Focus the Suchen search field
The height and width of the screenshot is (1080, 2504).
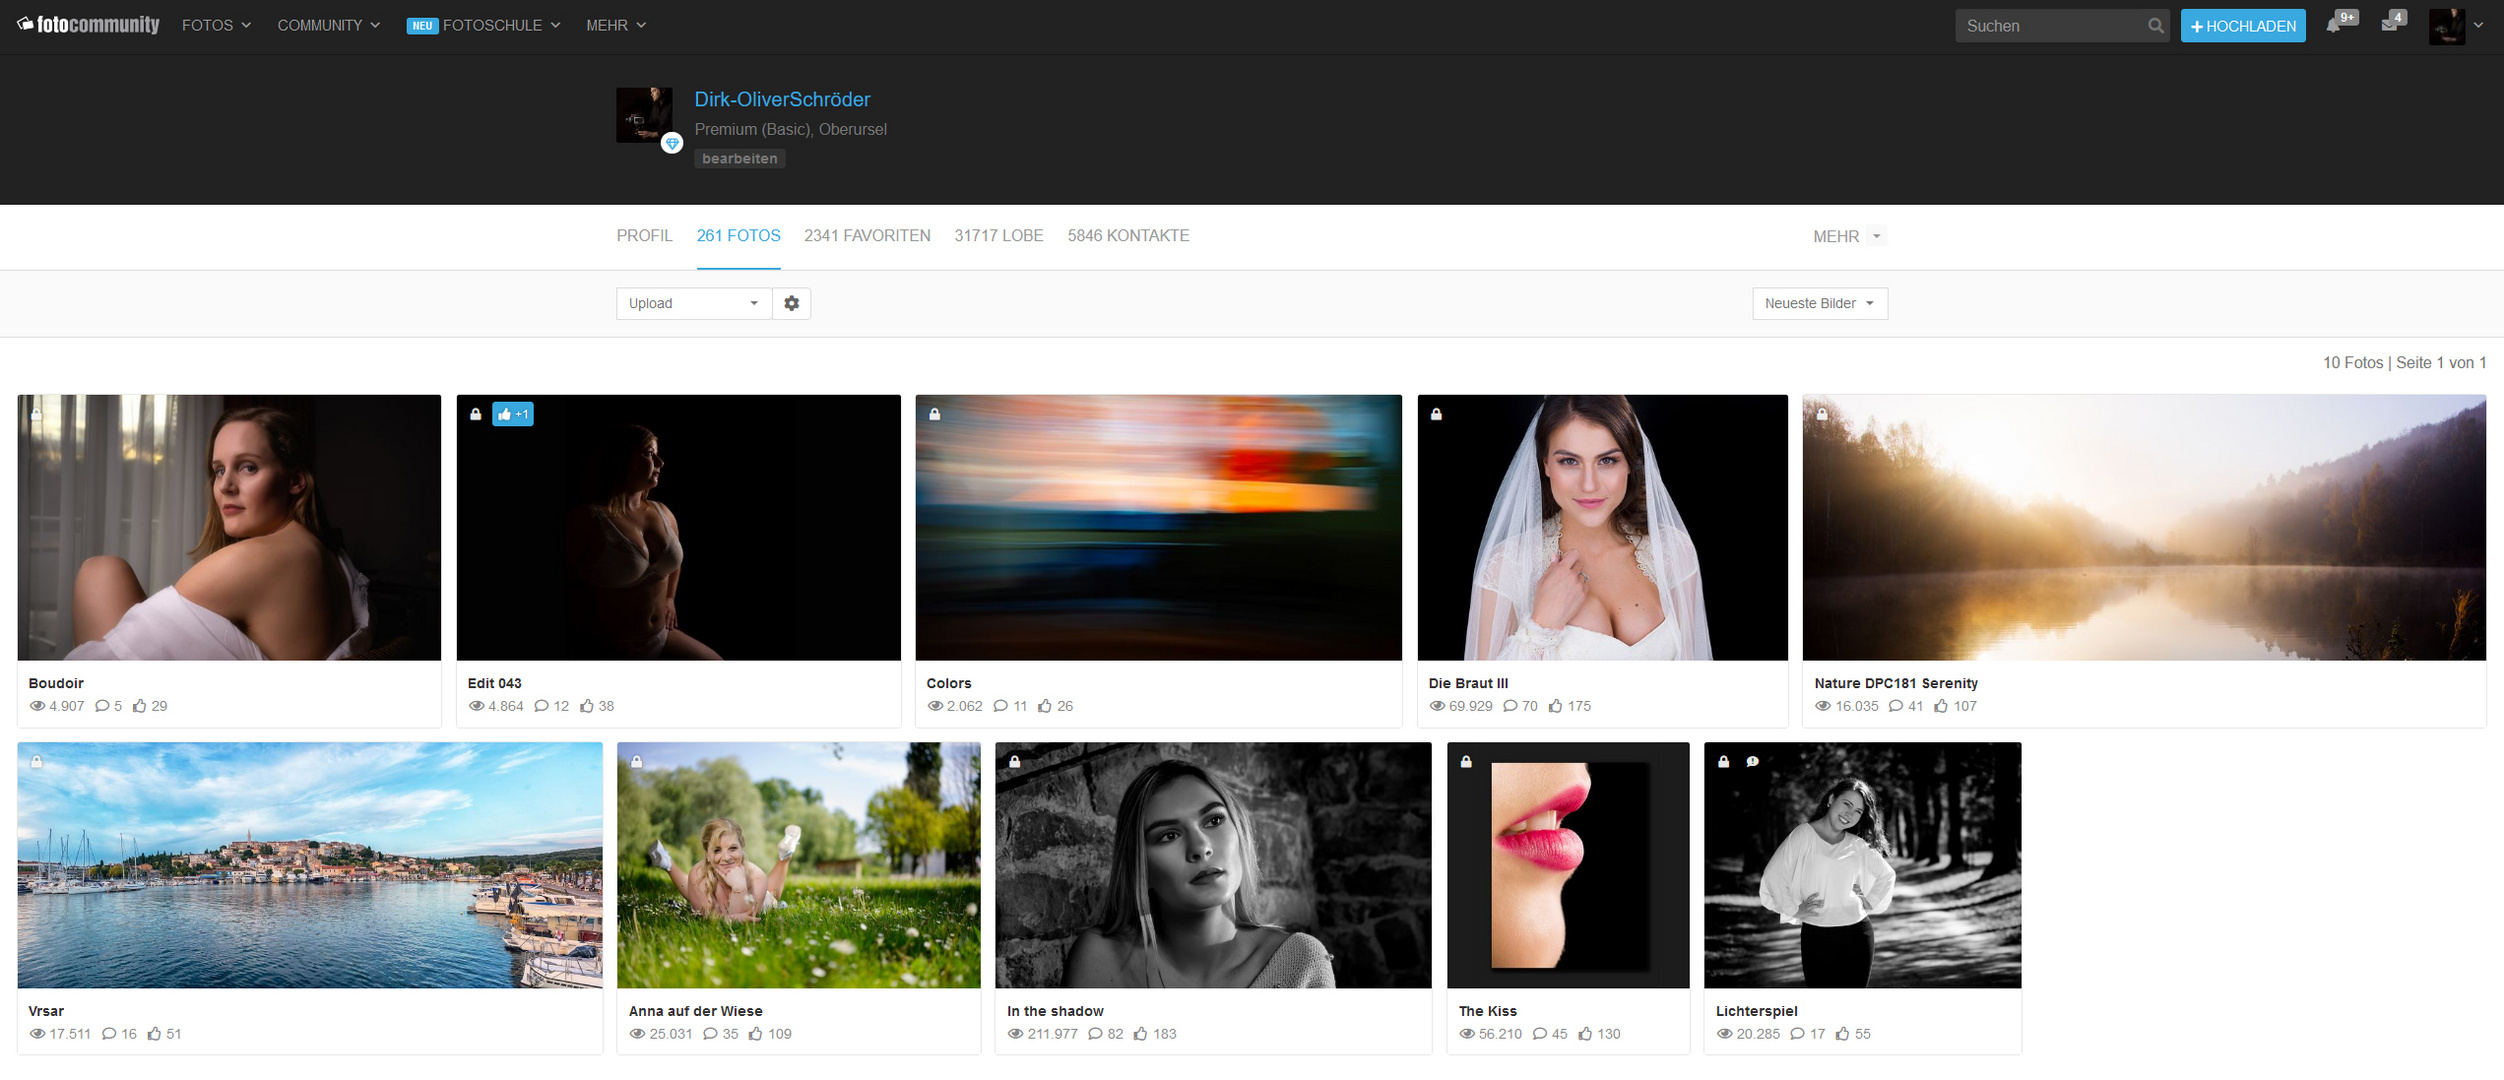(2052, 26)
